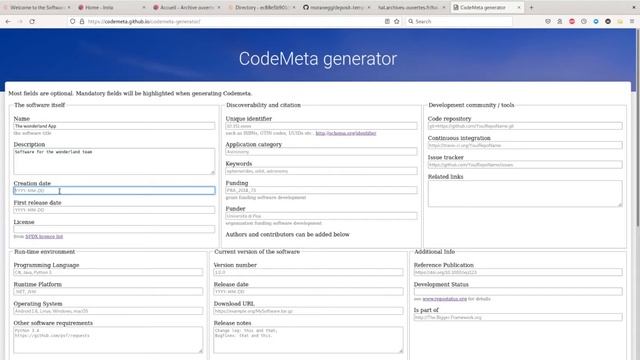The image size is (640, 360).
Task: Click the browser Search box
Action: (x=459, y=21)
